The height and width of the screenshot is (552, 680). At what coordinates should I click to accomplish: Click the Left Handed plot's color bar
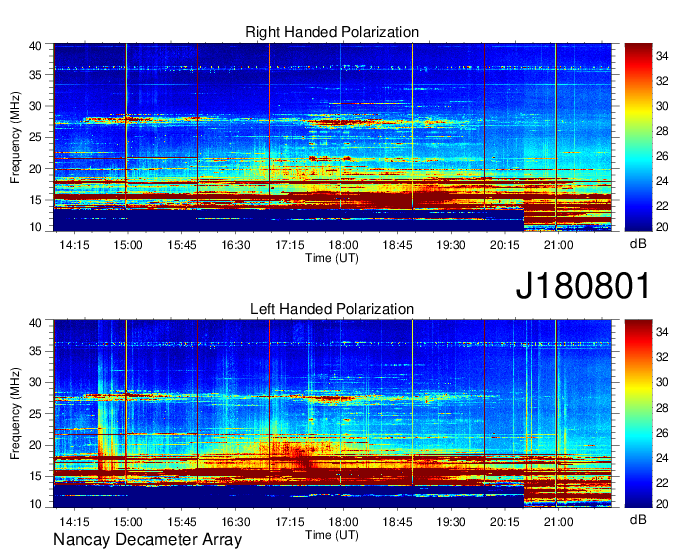click(x=638, y=414)
